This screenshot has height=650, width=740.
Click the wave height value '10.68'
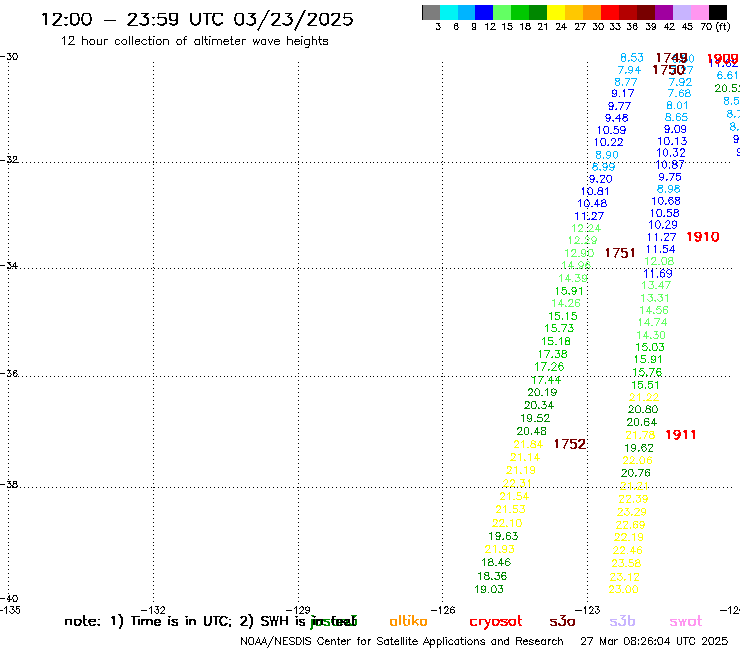point(665,201)
